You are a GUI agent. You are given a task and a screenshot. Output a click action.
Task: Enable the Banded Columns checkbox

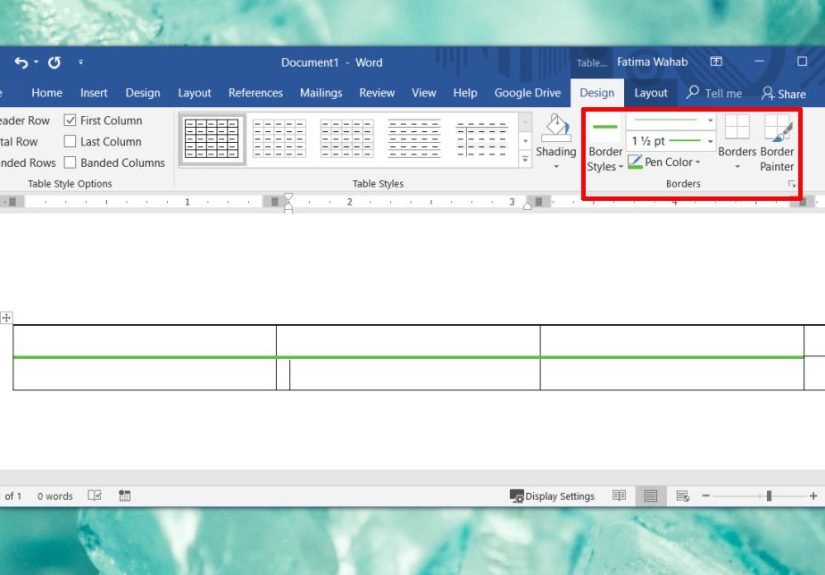pos(70,163)
